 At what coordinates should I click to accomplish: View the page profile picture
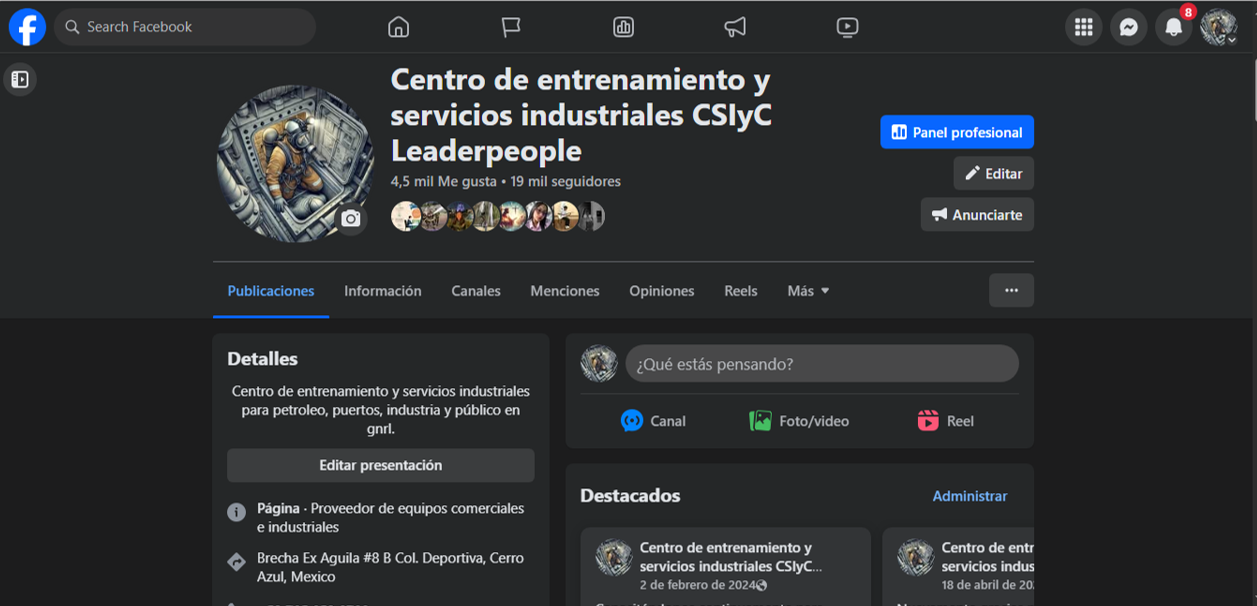click(295, 164)
